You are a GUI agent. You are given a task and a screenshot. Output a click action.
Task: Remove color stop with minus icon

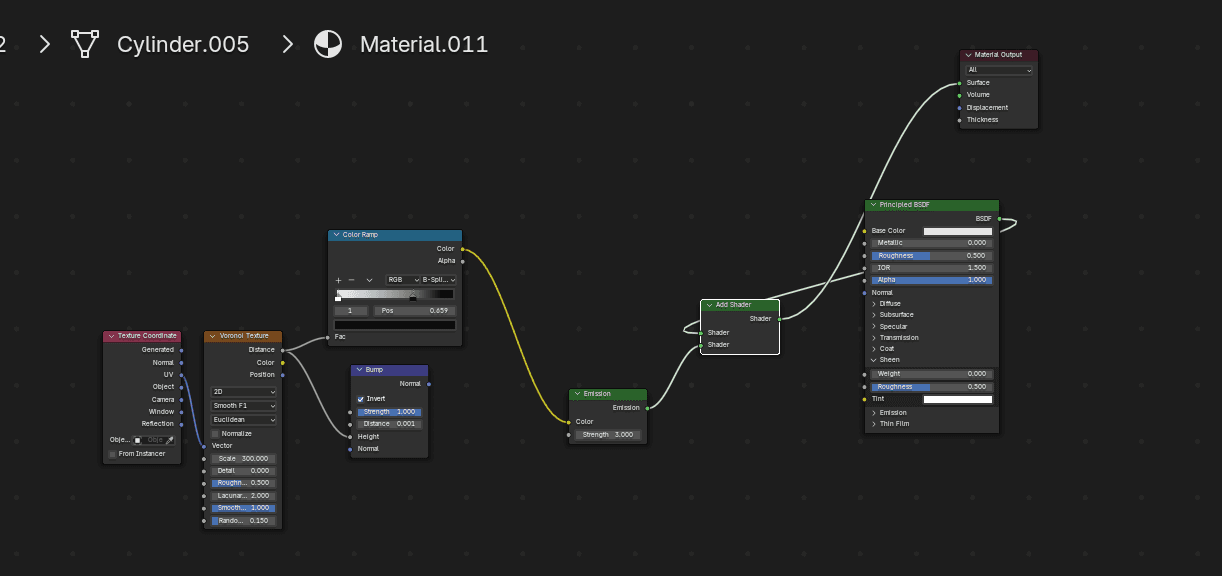click(x=351, y=280)
